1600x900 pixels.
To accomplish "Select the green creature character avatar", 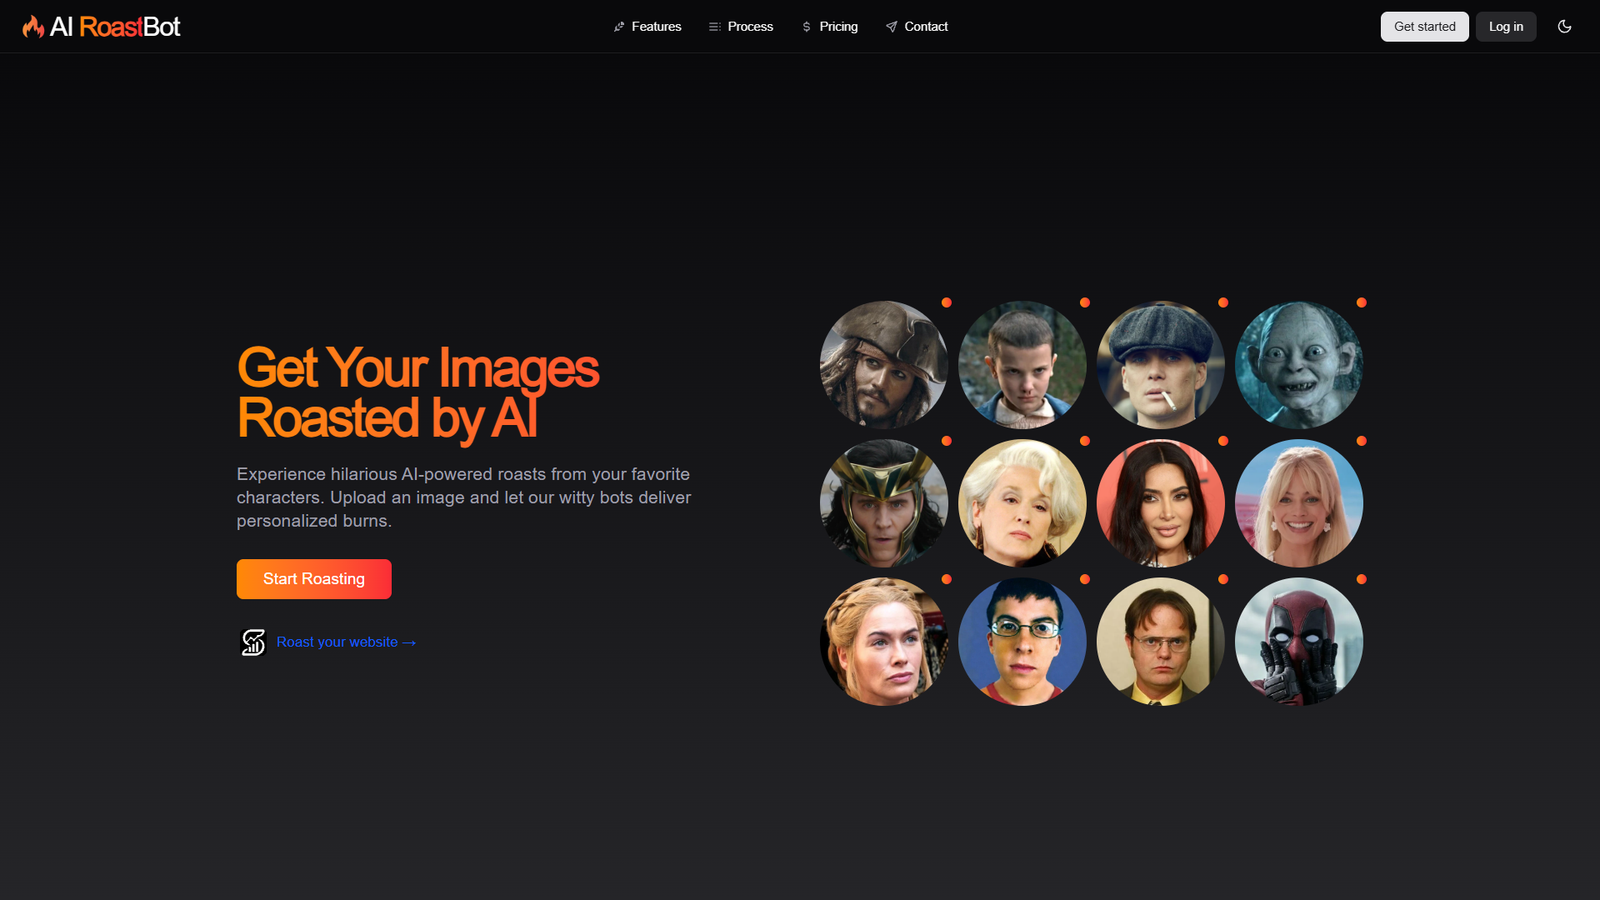I will [x=1299, y=365].
